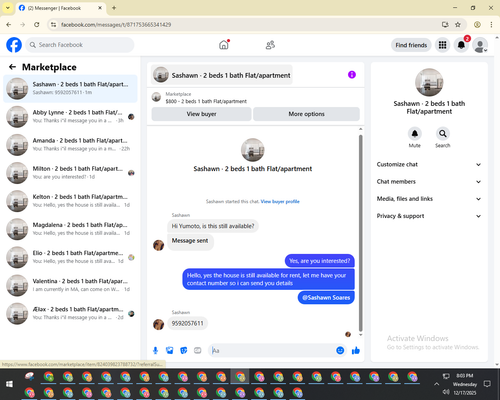
Task: Expand Chat members section
Action: pyautogui.click(x=429, y=182)
